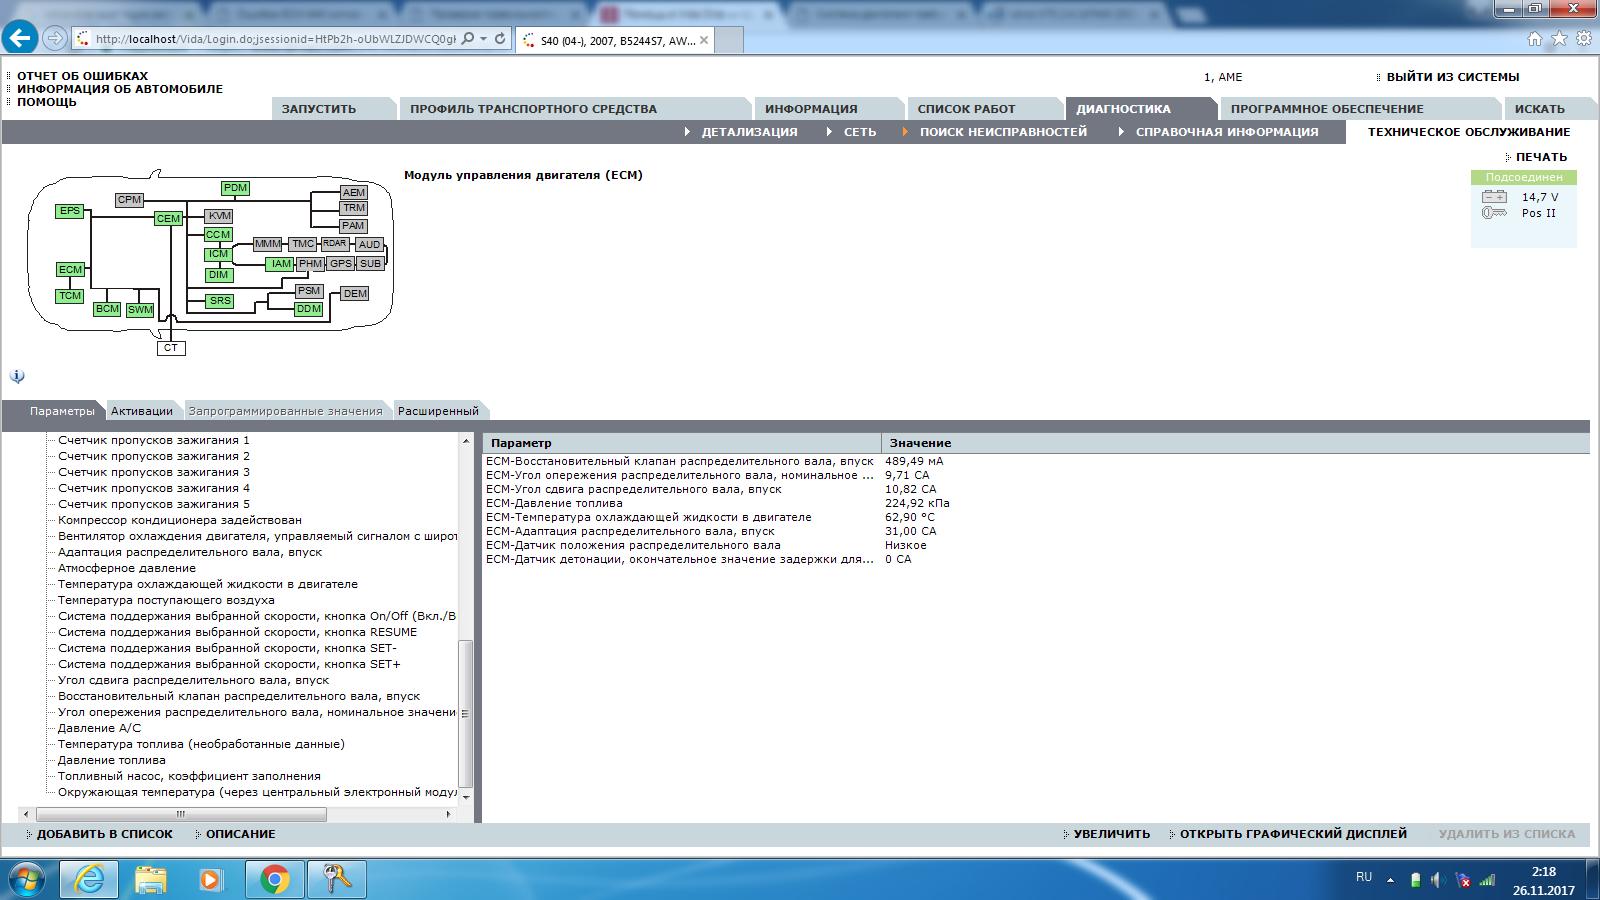The image size is (1600, 900).
Task: Expand the Справочная информация submenu
Action: 1226,132
